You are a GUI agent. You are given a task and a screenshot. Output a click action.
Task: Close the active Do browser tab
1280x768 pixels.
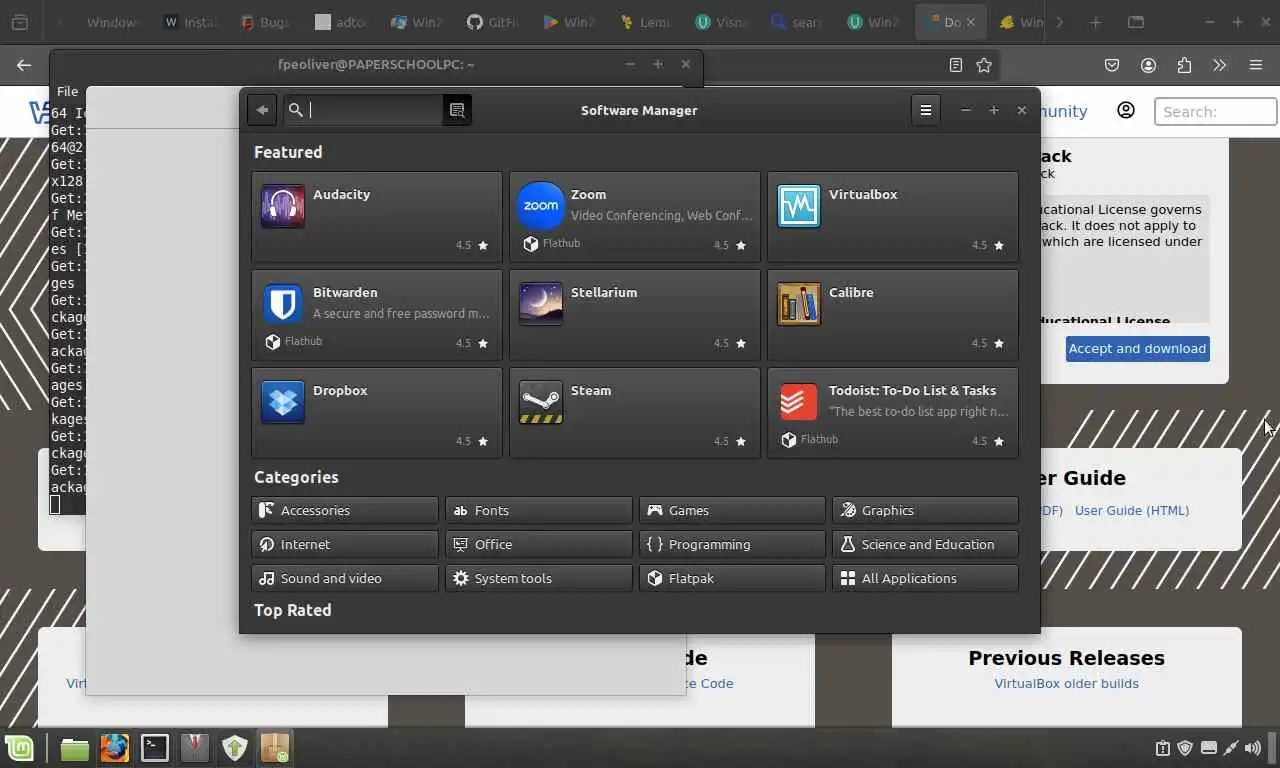pyautogui.click(x=970, y=22)
